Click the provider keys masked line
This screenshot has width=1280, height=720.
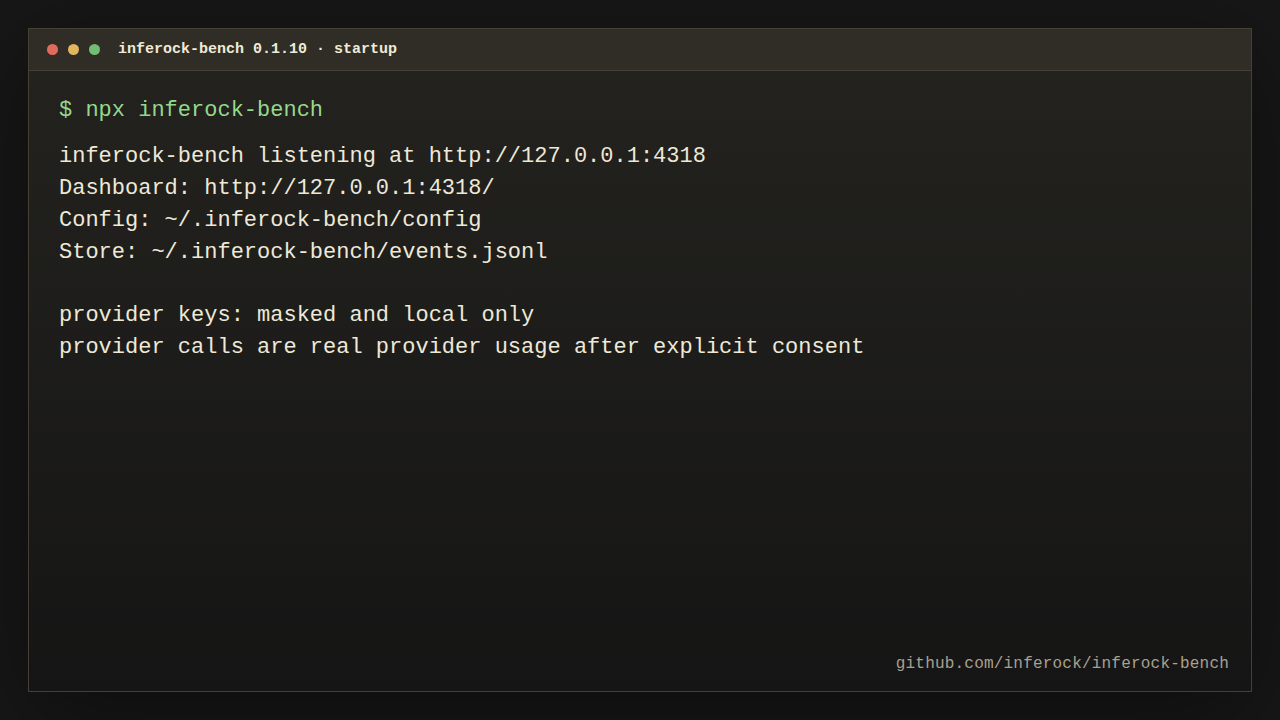(x=296, y=315)
